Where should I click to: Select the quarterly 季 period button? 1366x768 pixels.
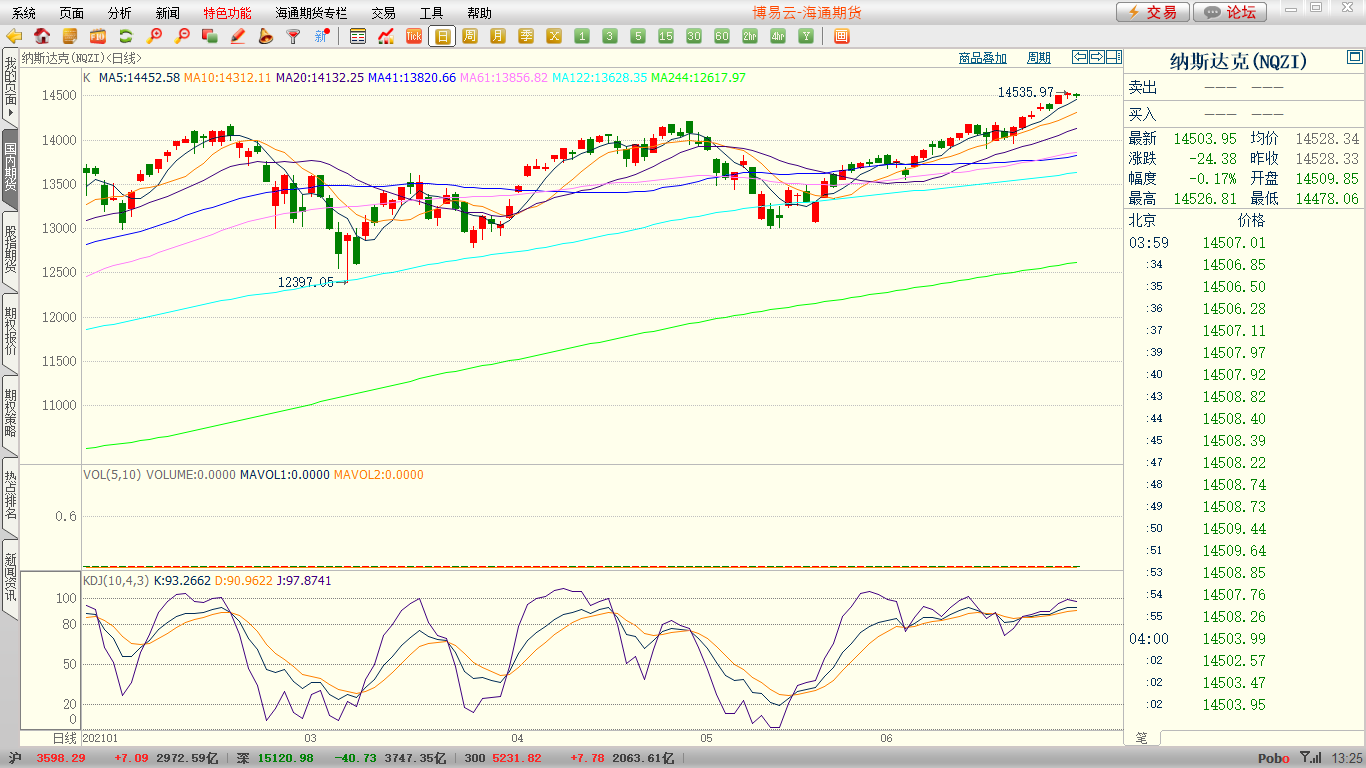point(526,36)
